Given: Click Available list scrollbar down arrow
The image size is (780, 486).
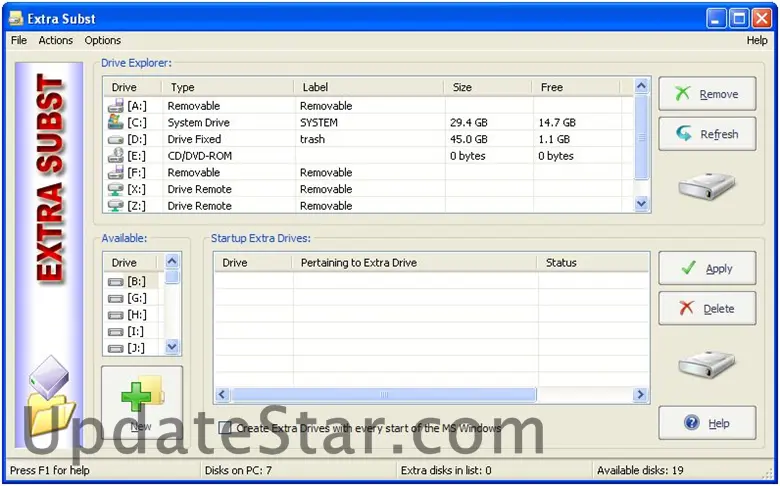Looking at the screenshot, I should (x=172, y=346).
